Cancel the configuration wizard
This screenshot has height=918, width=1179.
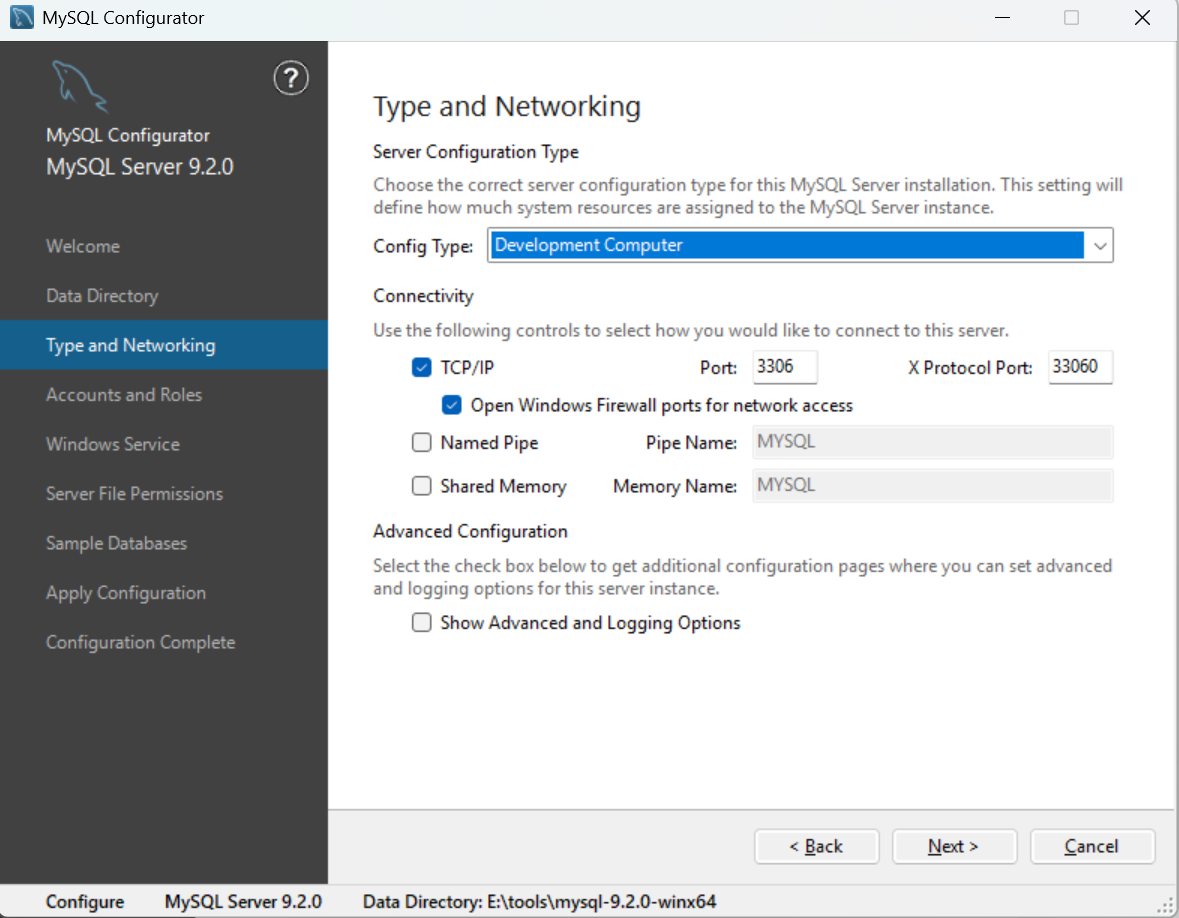coord(1092,846)
